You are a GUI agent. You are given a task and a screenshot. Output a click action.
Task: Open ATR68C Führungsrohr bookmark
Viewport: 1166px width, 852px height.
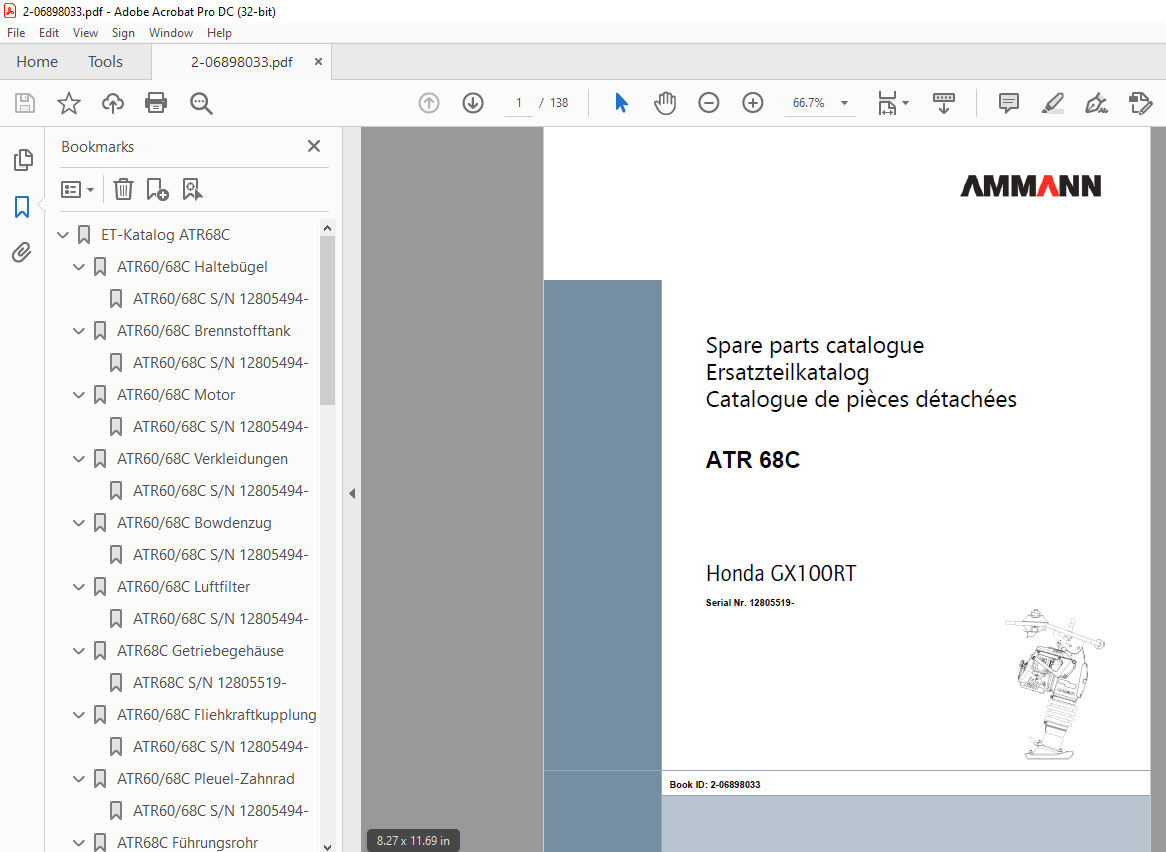point(187,842)
